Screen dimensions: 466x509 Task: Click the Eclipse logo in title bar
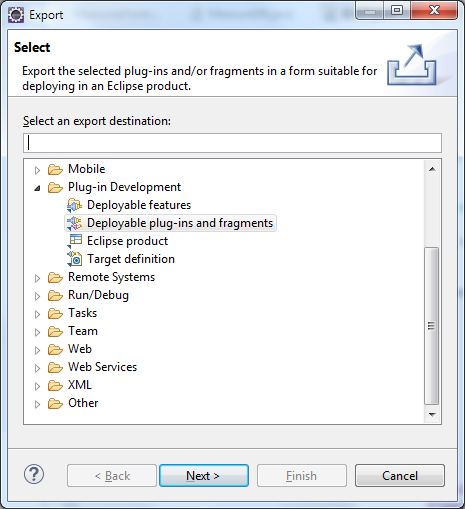click(16, 15)
